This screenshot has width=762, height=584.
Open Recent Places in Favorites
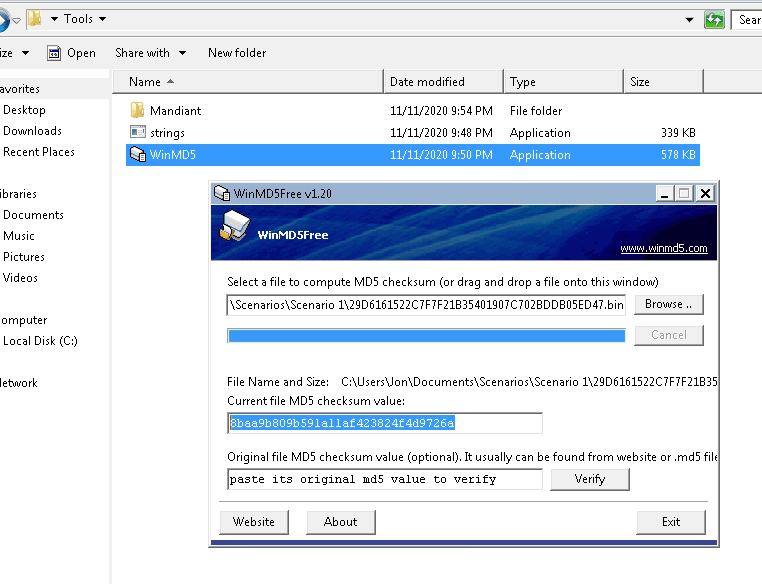coord(39,152)
